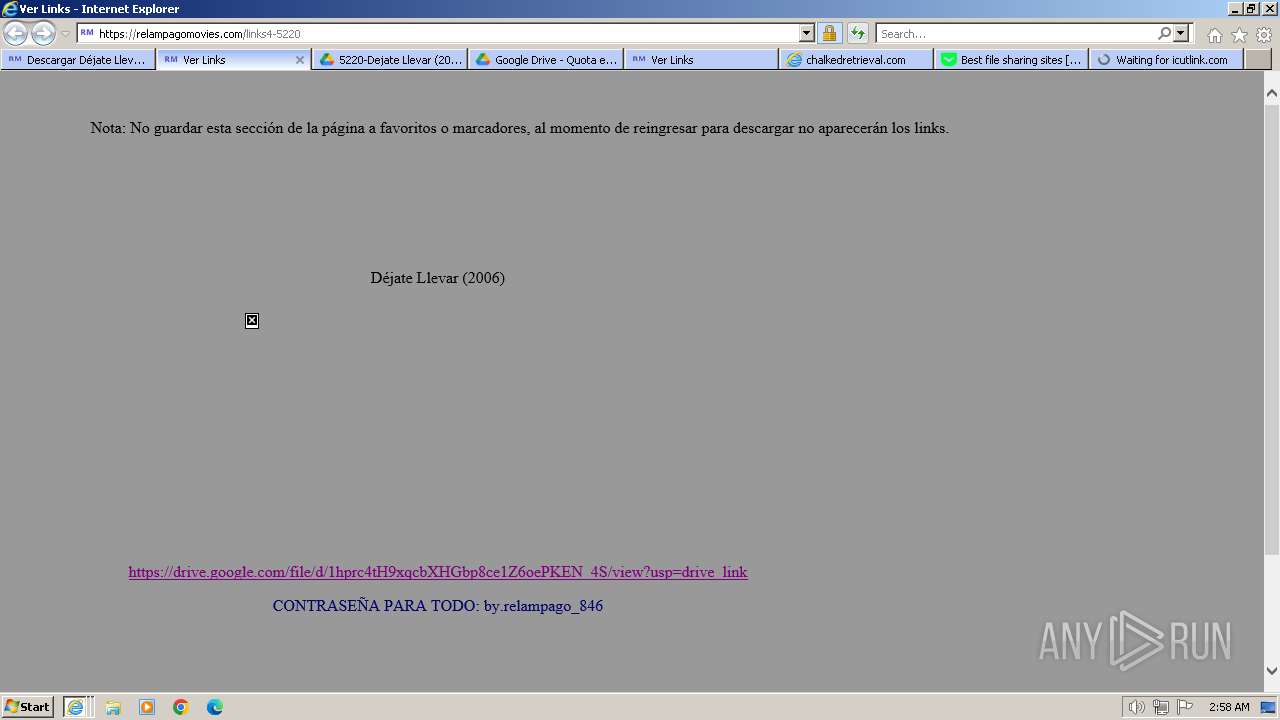Restore down the Internet Explorer window

pyautogui.click(x=1251, y=9)
